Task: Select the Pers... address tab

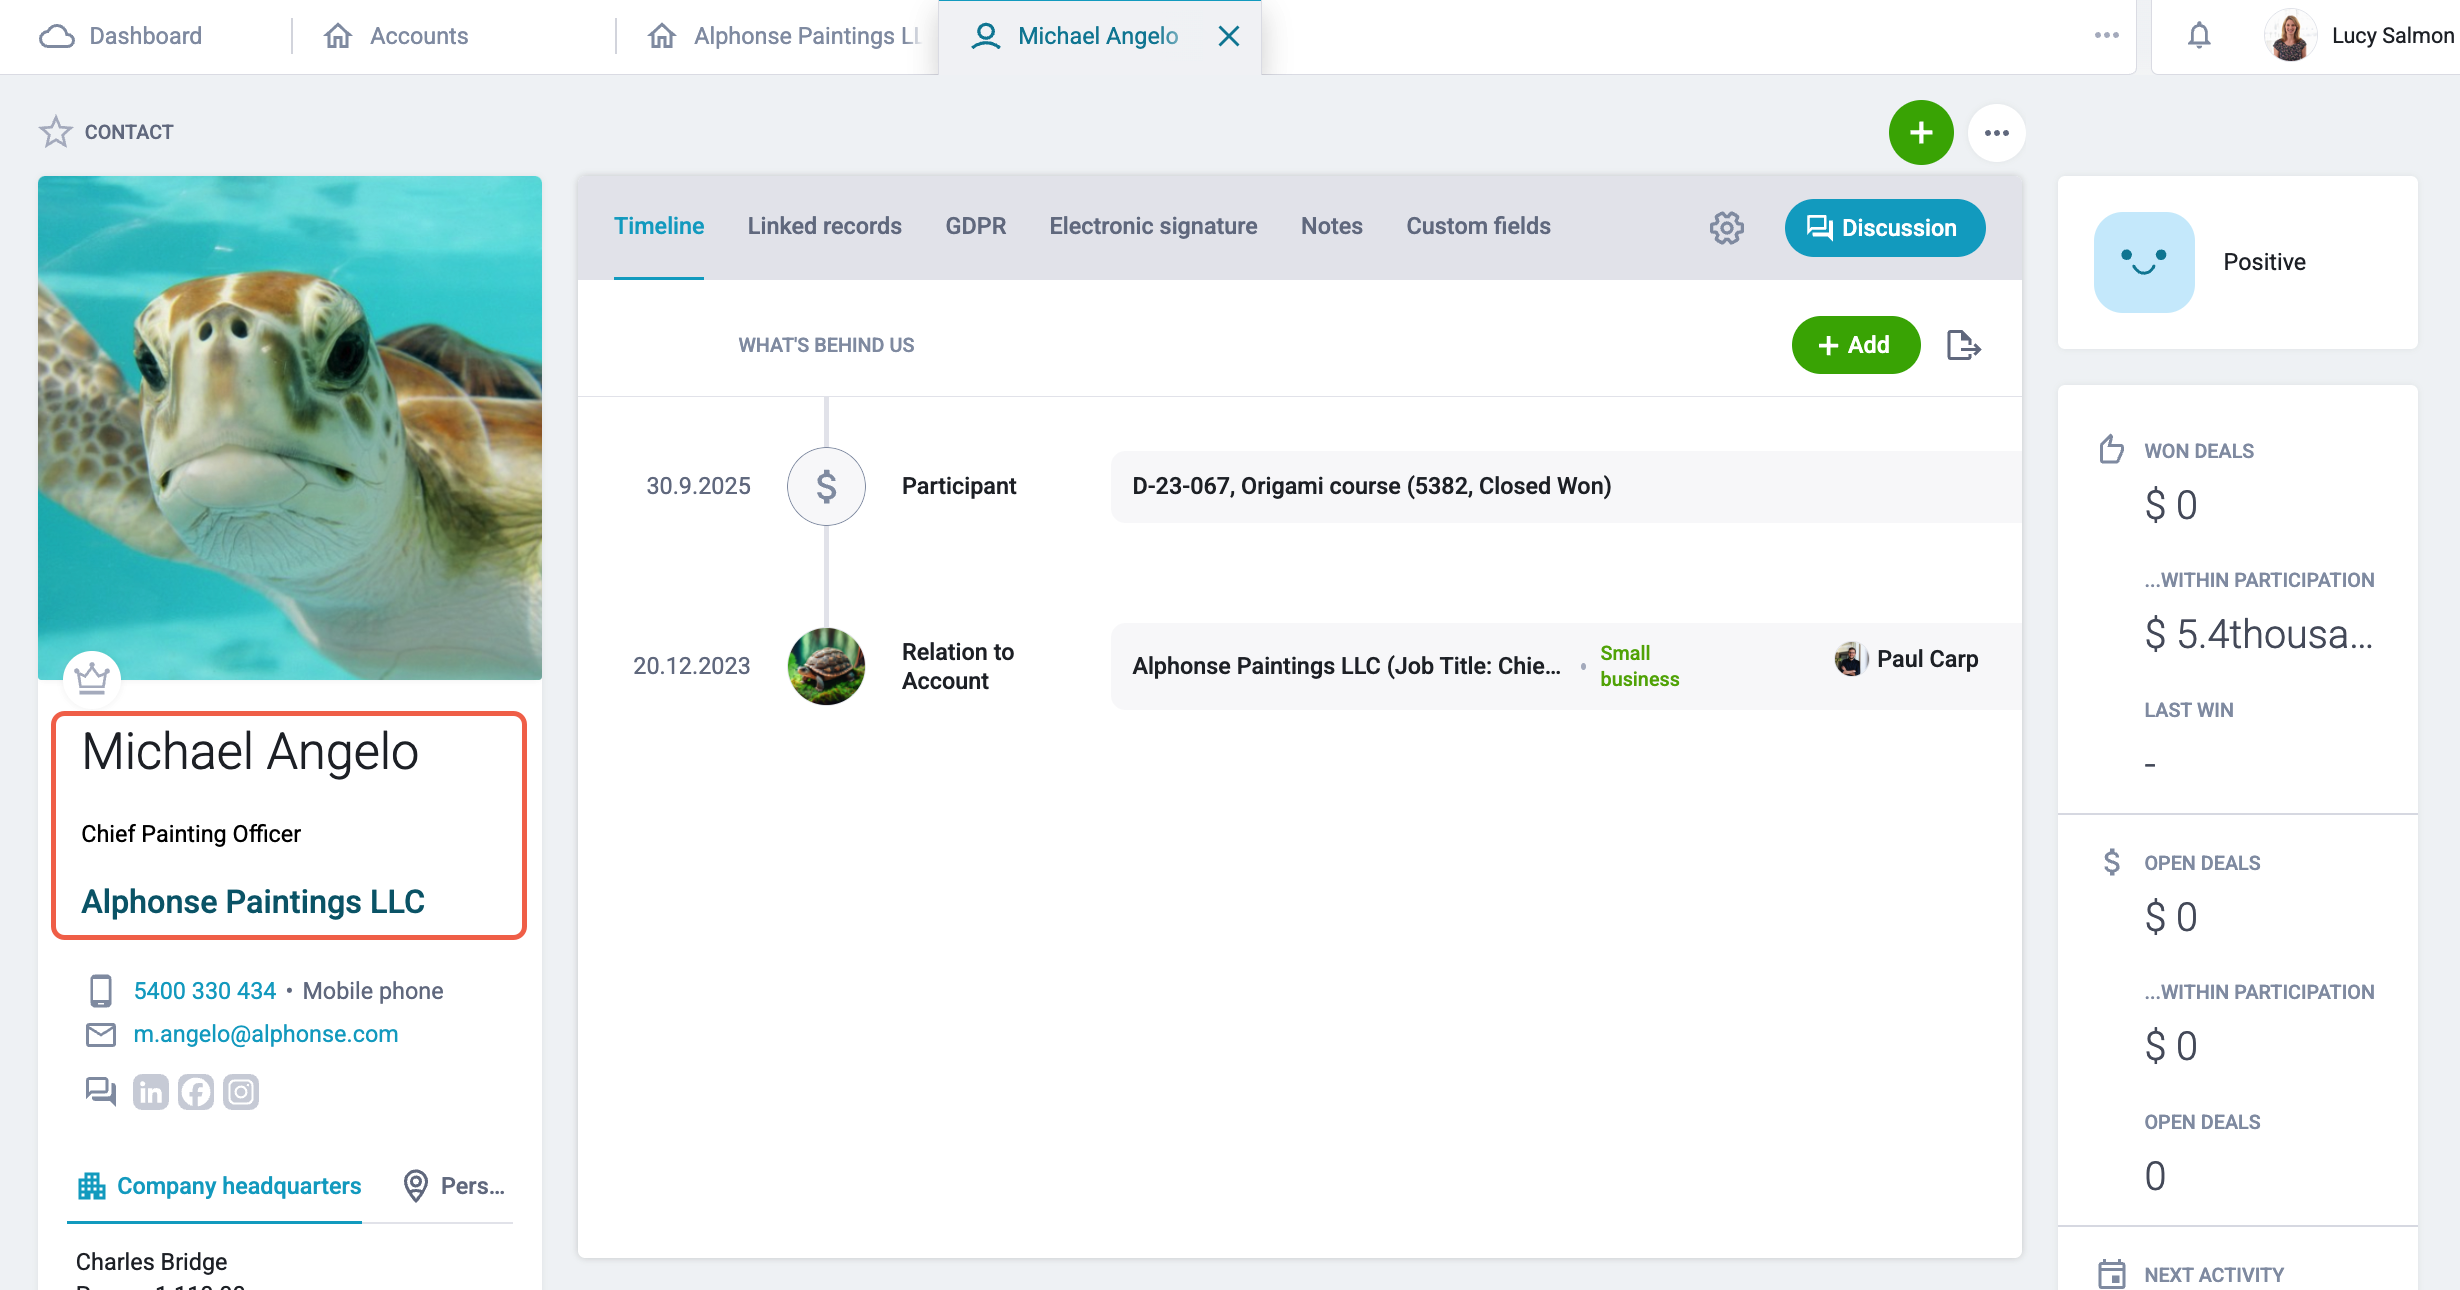Action: point(454,1186)
